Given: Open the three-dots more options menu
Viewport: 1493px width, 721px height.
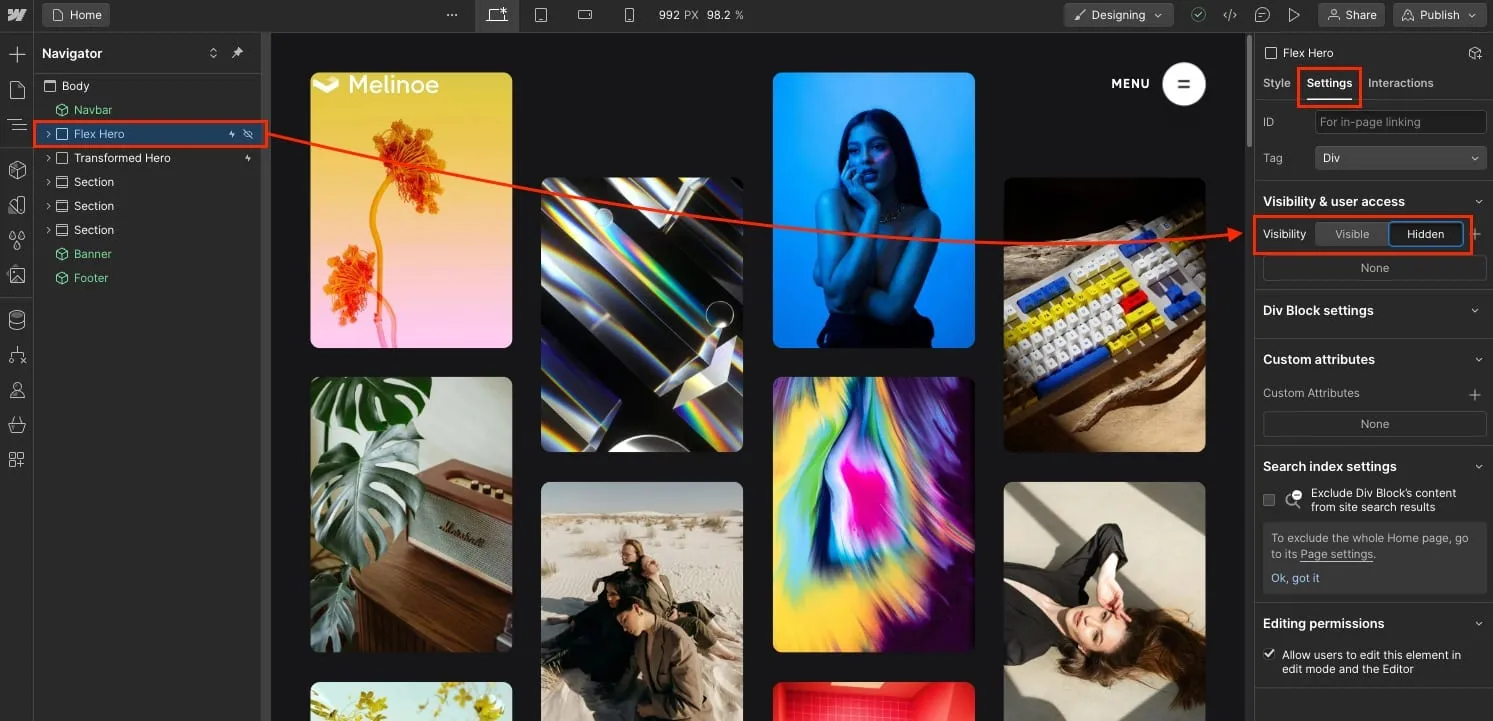Looking at the screenshot, I should pos(452,15).
